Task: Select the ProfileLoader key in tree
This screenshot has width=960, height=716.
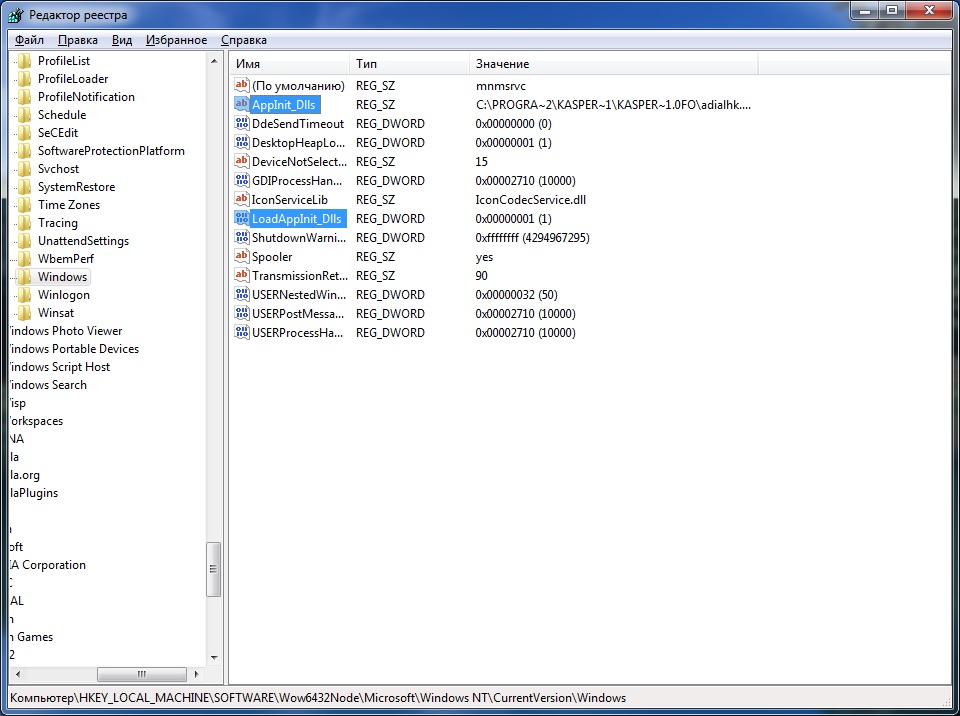Action: click(x=73, y=78)
